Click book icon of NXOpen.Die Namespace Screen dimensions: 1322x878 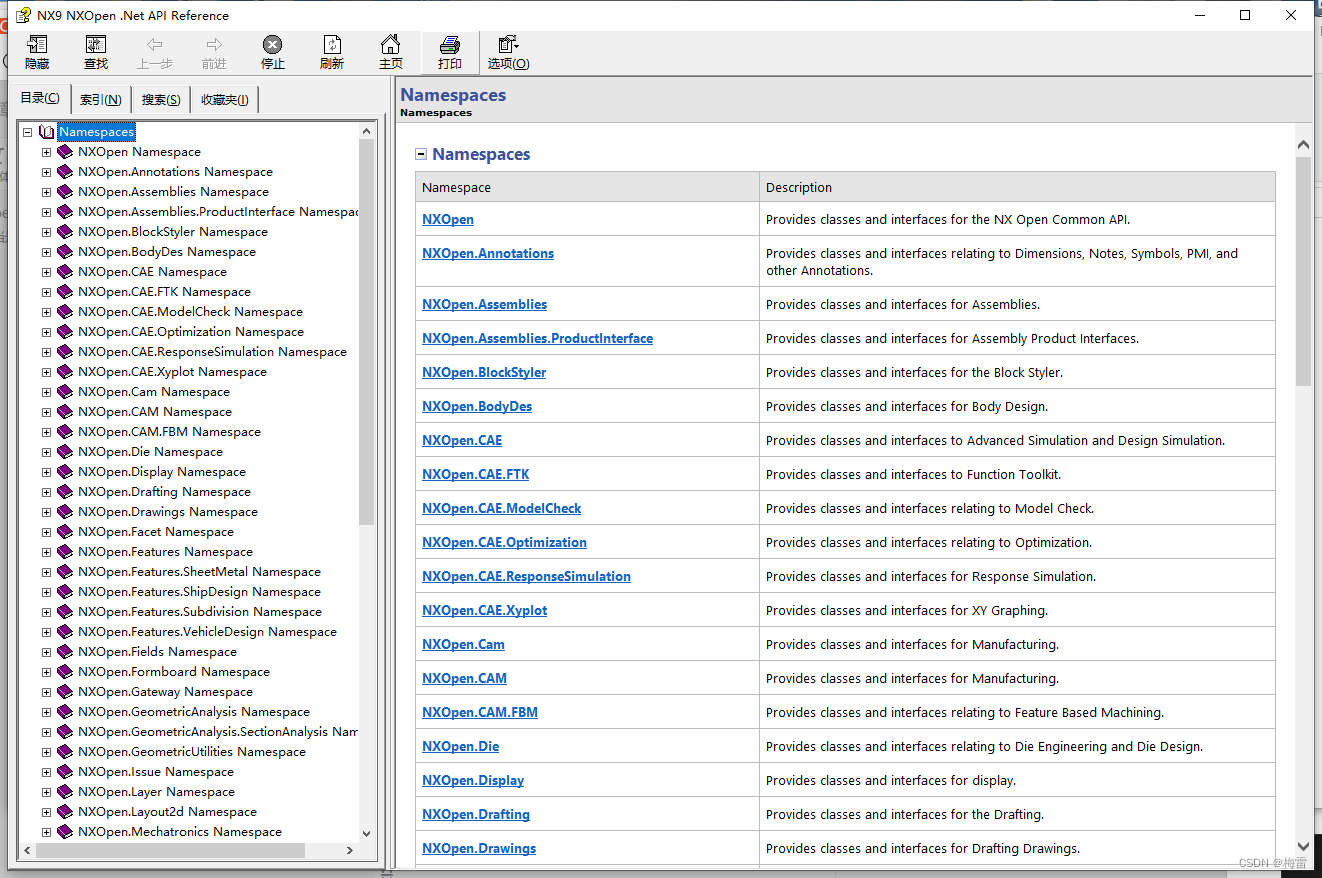coord(65,452)
